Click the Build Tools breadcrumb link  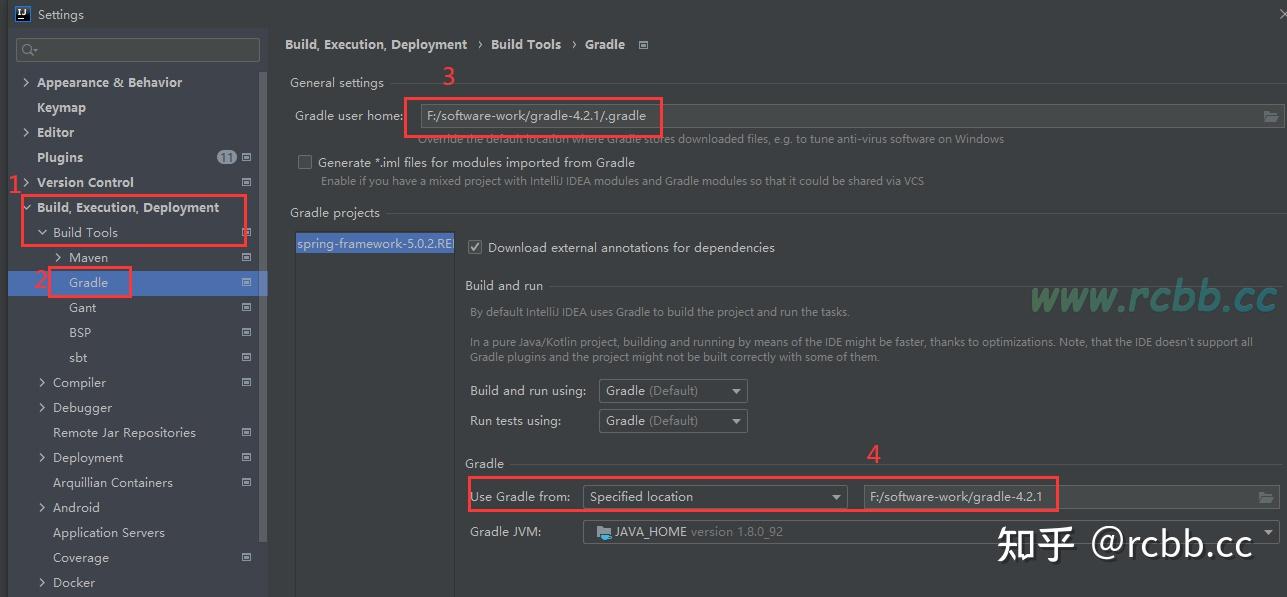point(526,45)
